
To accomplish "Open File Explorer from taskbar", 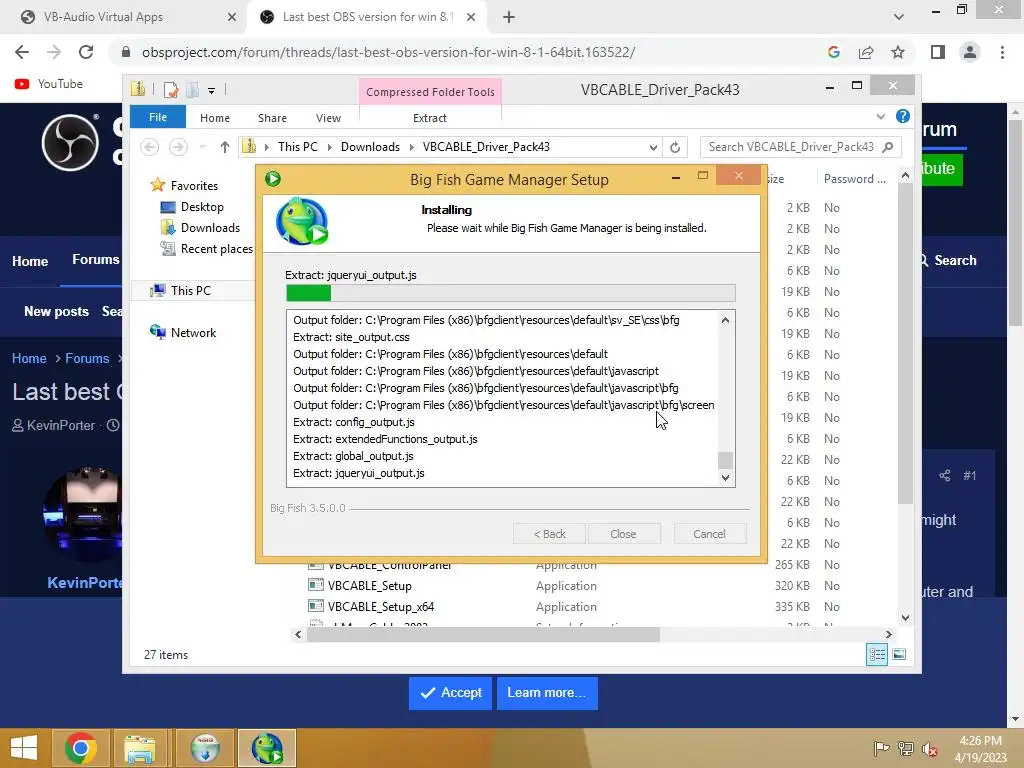I will coord(140,748).
